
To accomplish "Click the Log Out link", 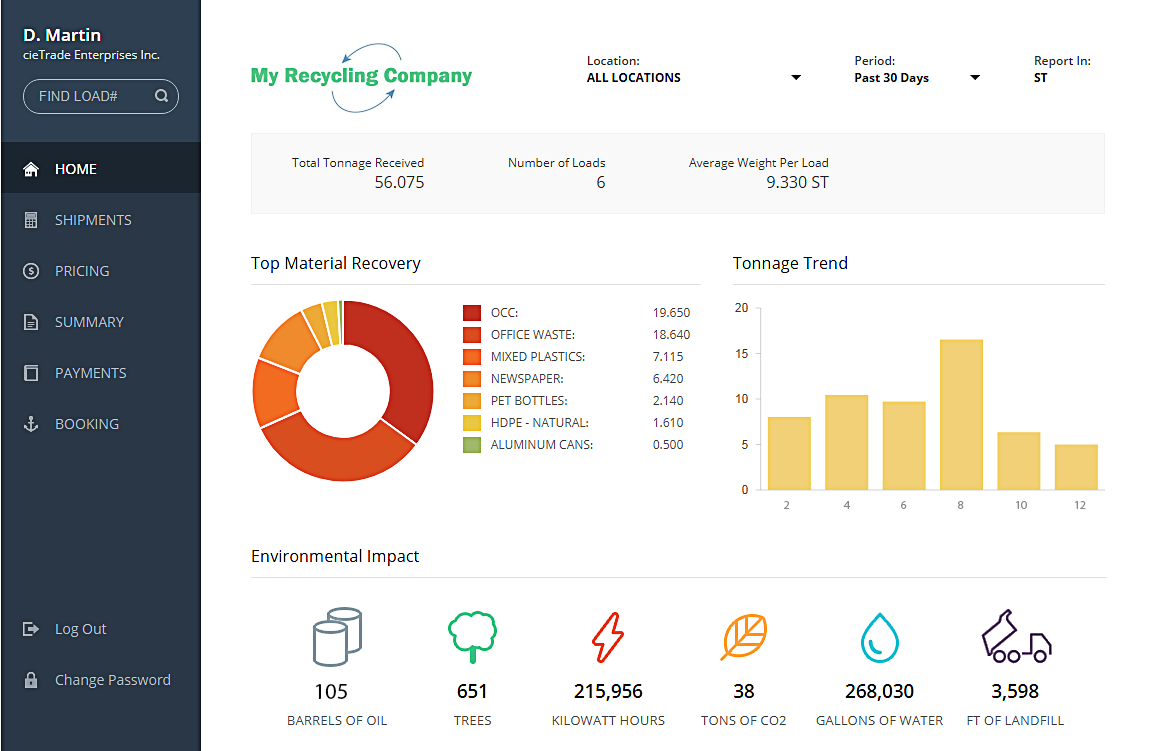I will point(80,629).
